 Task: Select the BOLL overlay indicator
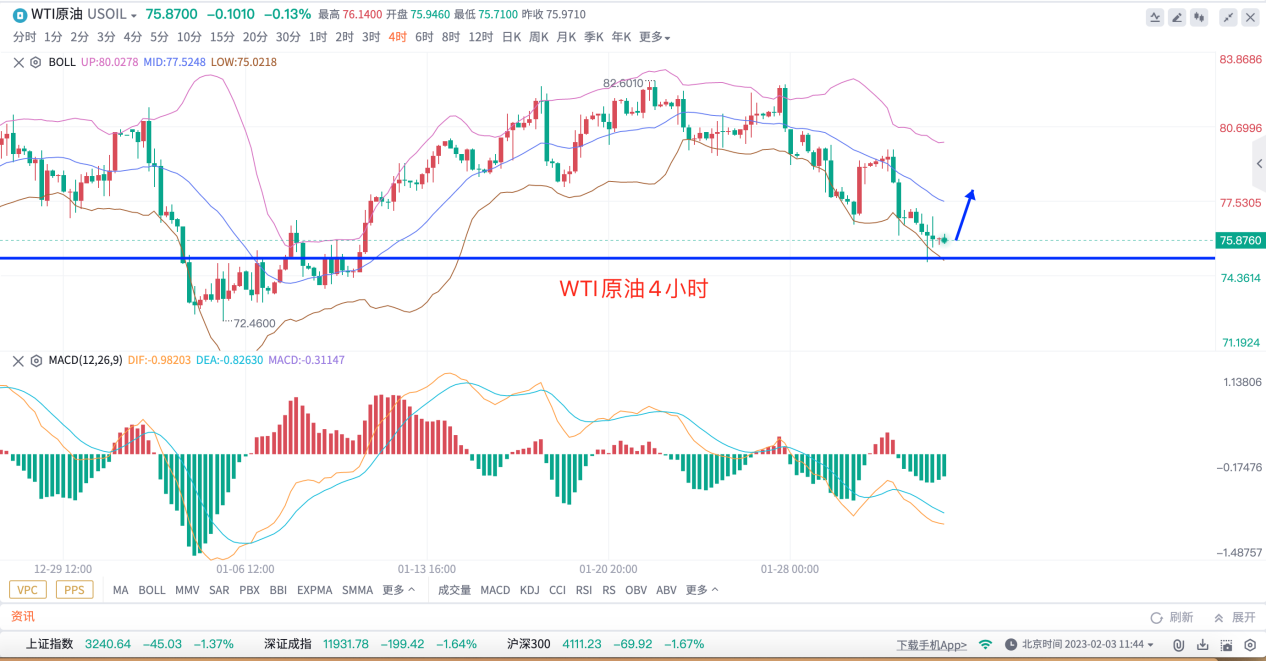[152, 590]
